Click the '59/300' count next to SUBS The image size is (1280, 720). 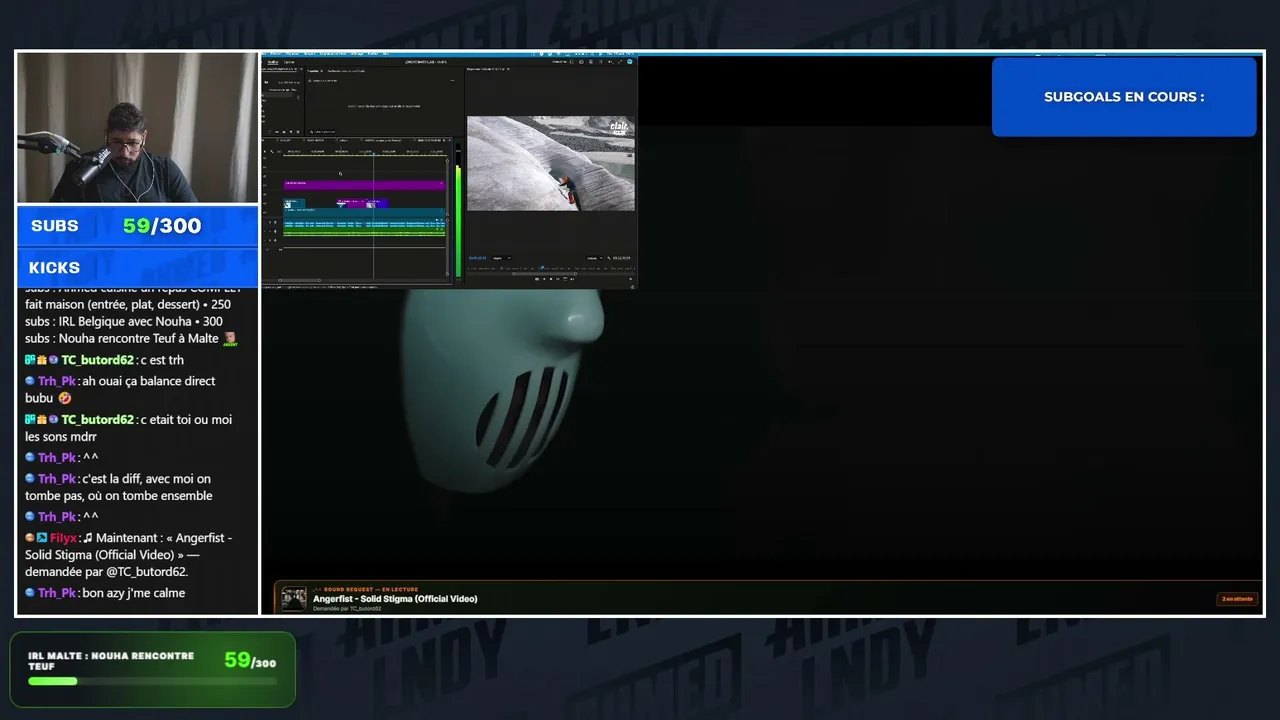click(x=162, y=226)
